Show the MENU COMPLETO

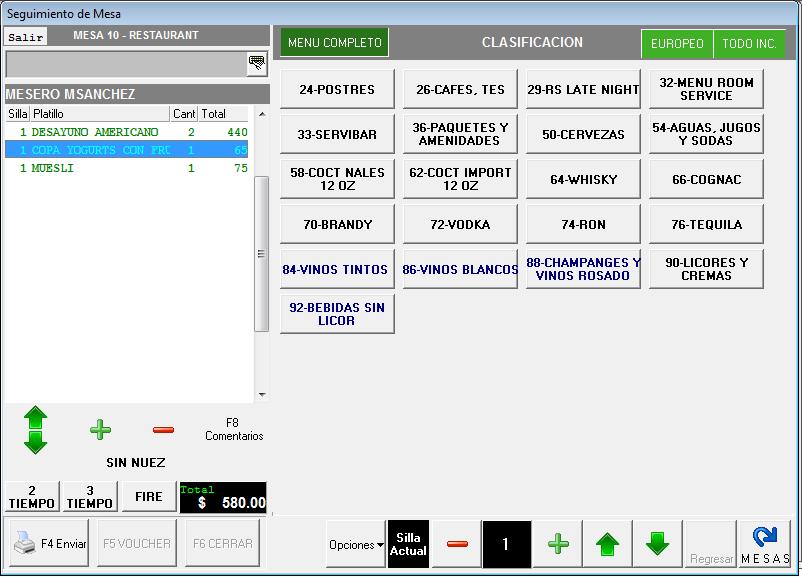click(335, 42)
